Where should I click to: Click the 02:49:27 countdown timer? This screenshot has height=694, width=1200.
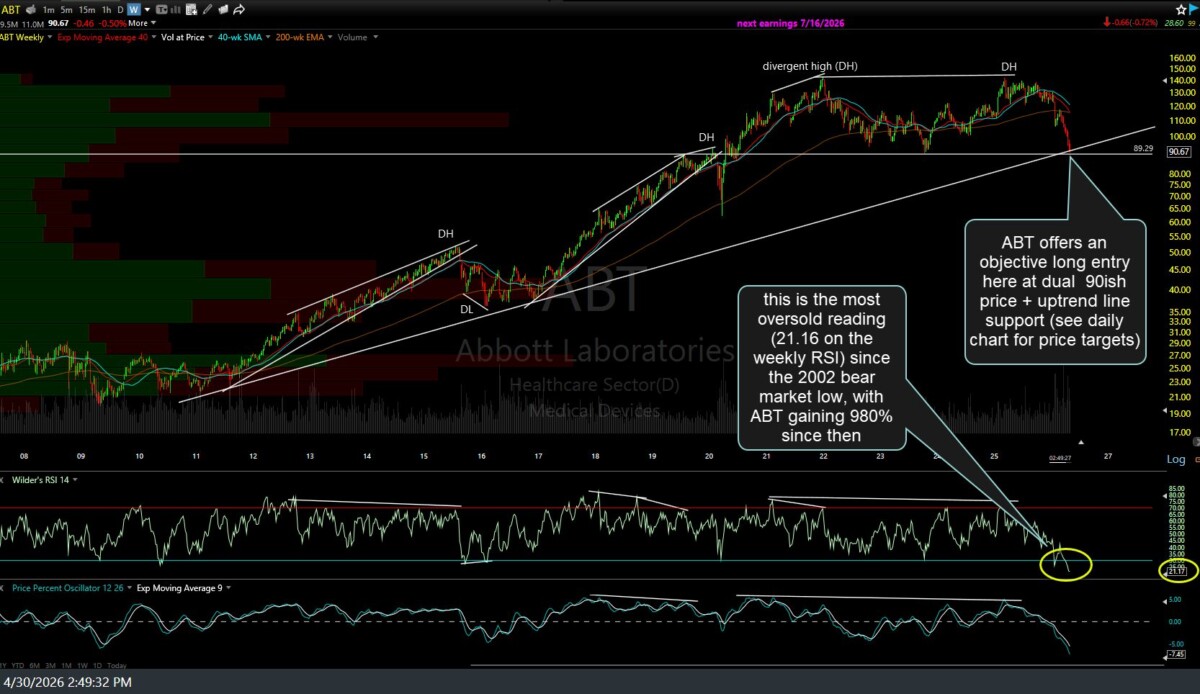pyautogui.click(x=1061, y=459)
